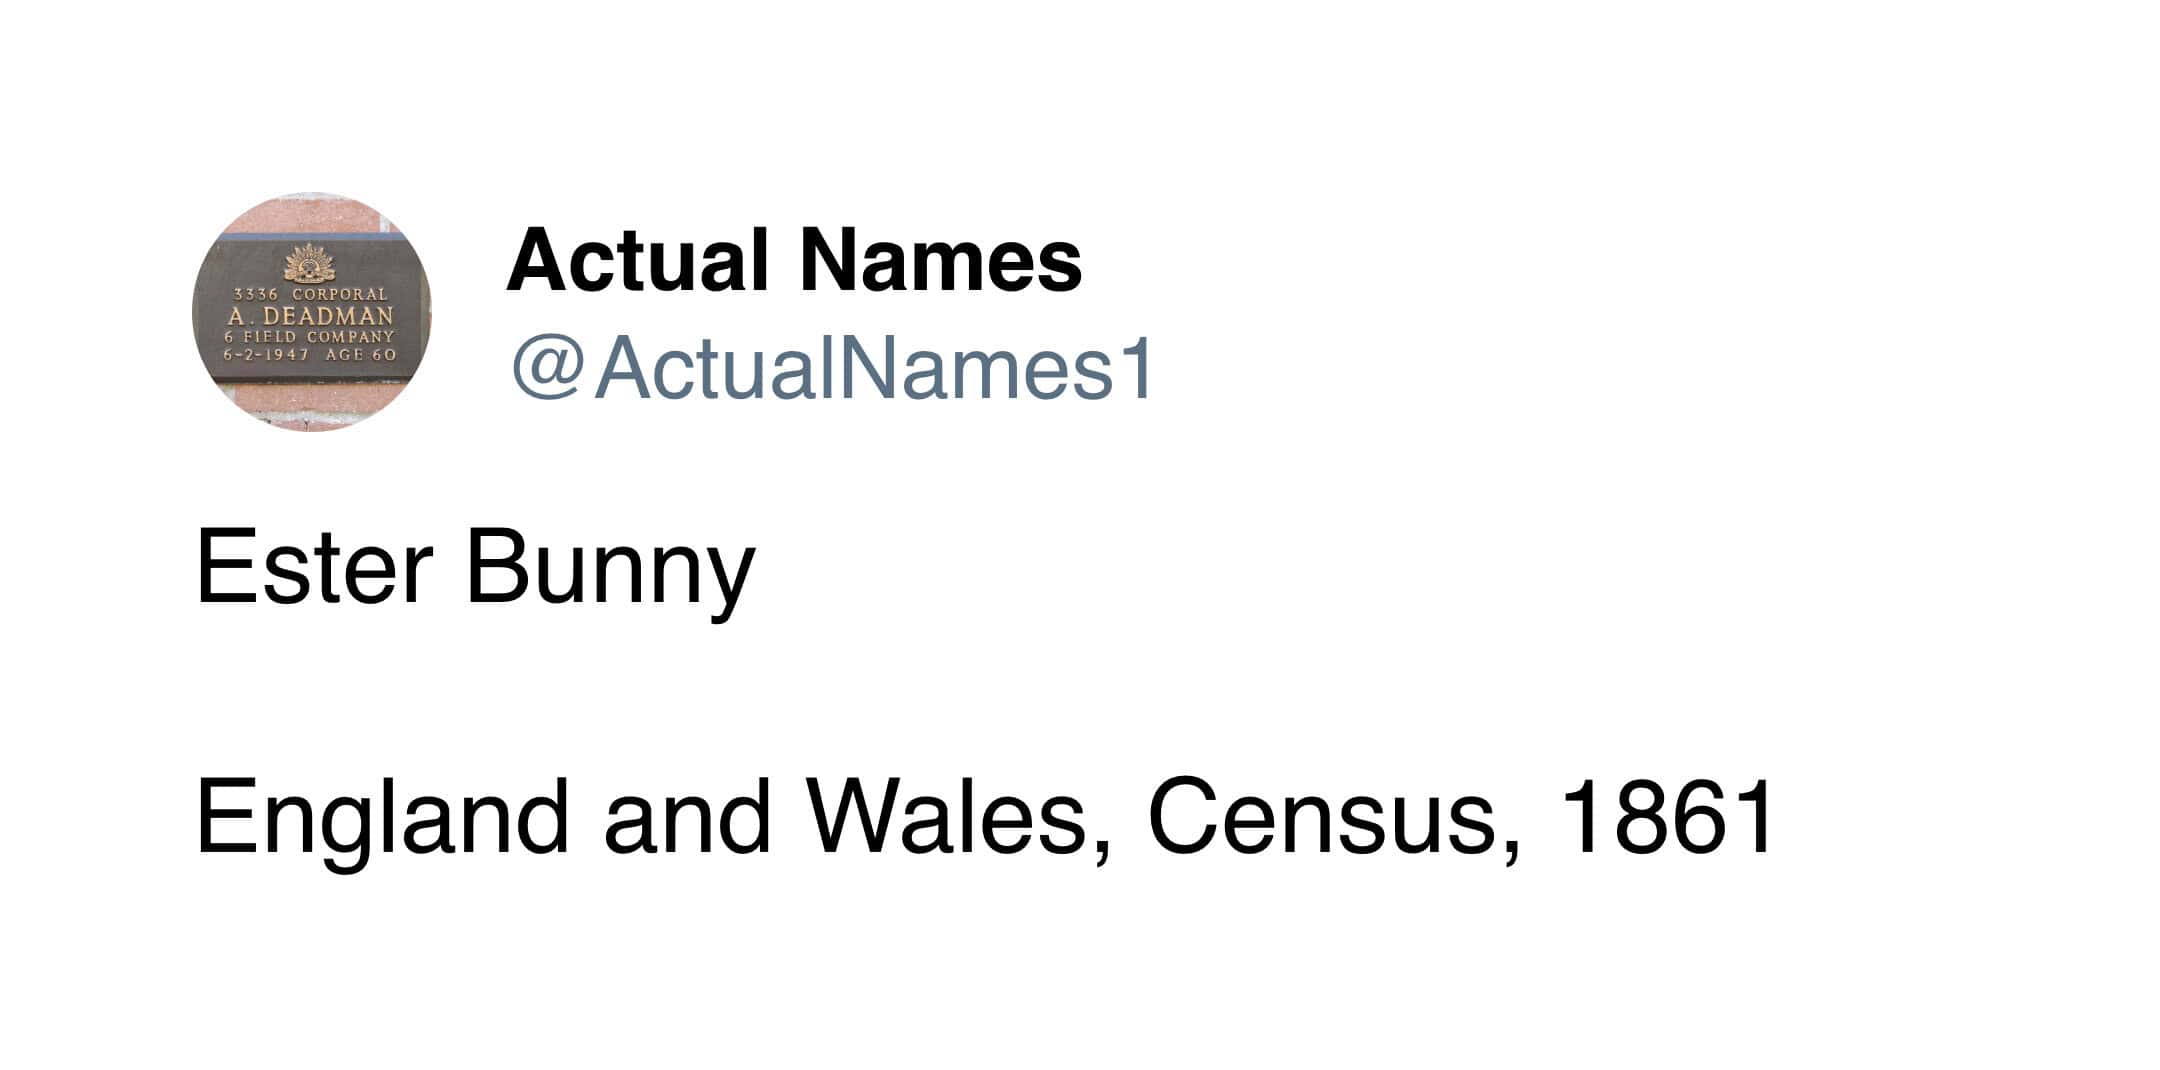Click the word "Census" in the tweet
The width and height of the screenshot is (2160, 1070).
[x=1331, y=817]
